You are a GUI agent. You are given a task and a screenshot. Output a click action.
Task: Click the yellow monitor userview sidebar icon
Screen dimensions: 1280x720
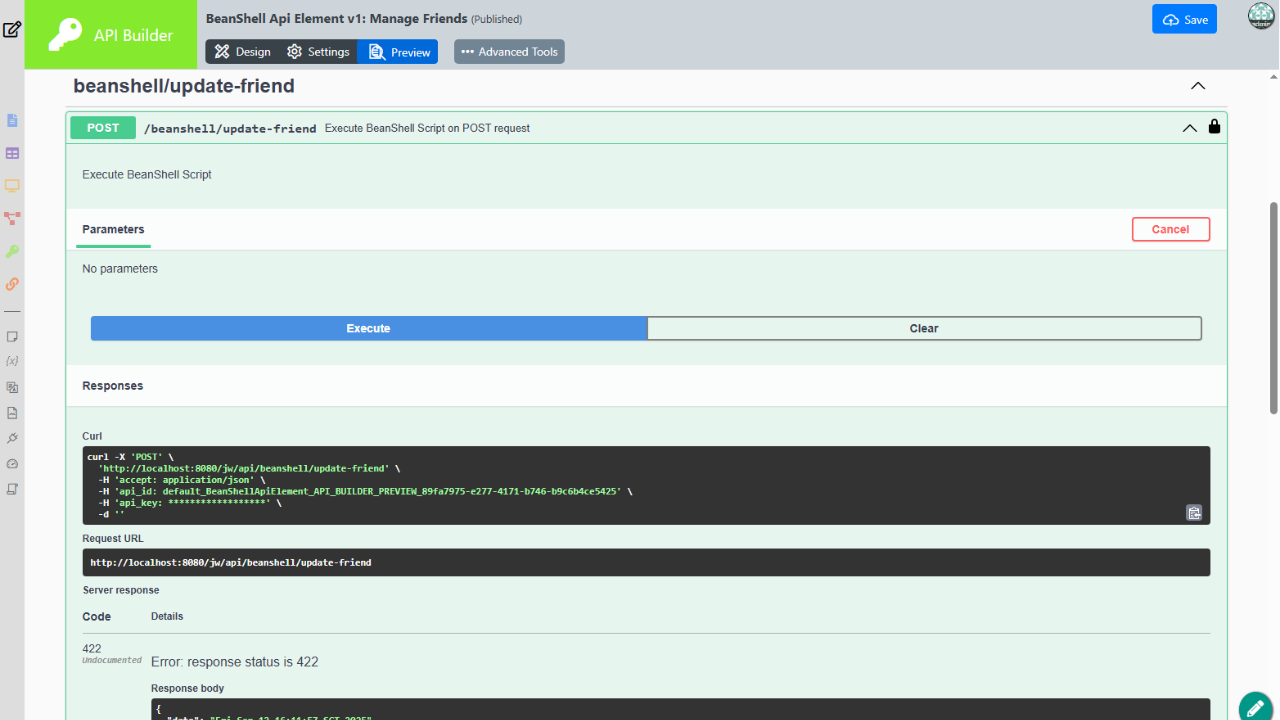point(12,186)
